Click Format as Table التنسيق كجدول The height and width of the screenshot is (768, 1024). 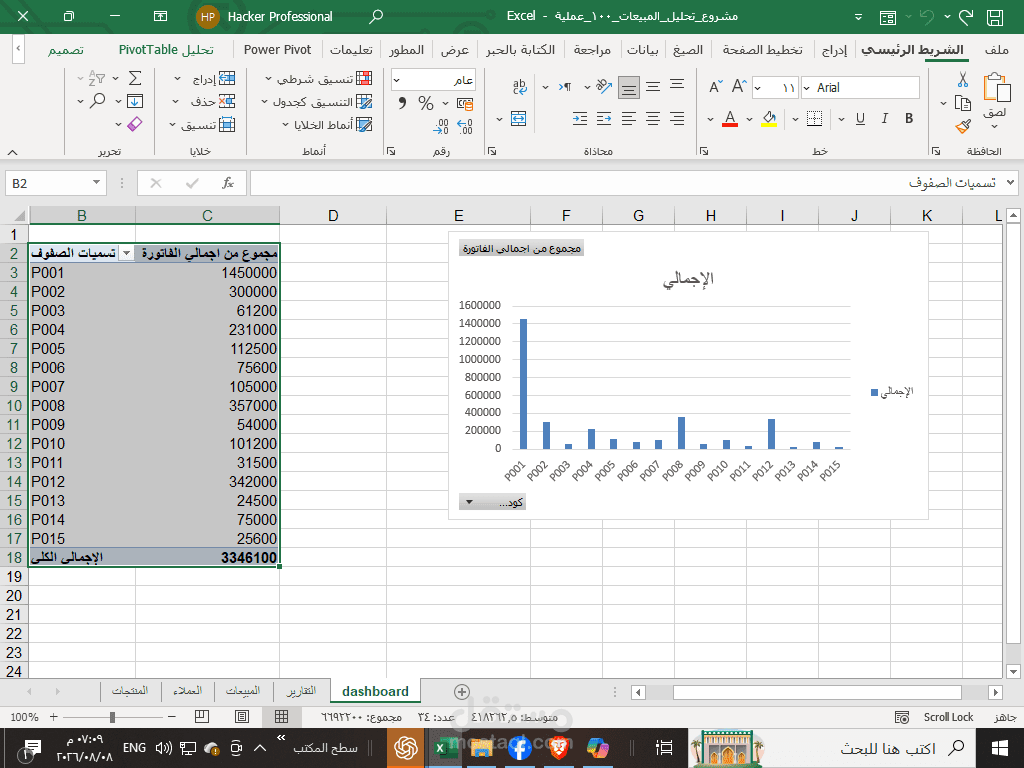point(316,102)
